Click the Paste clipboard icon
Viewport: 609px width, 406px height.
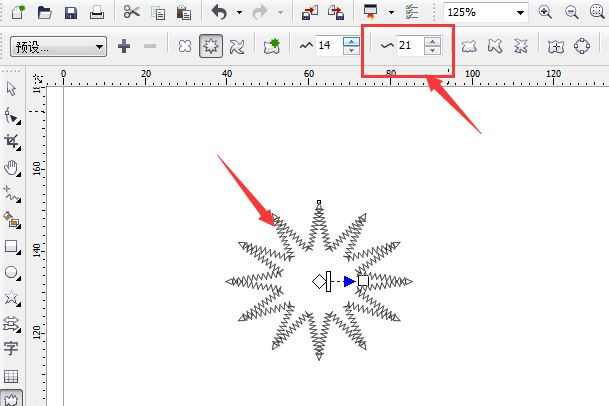[183, 13]
